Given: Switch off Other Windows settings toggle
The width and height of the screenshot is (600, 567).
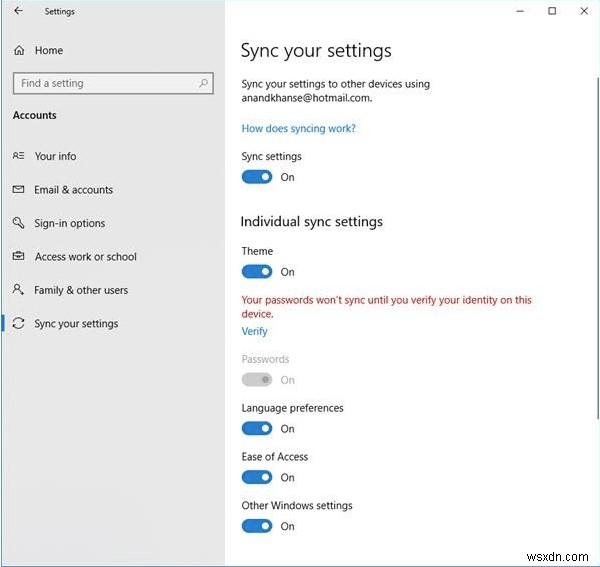Looking at the screenshot, I should click(x=257, y=526).
